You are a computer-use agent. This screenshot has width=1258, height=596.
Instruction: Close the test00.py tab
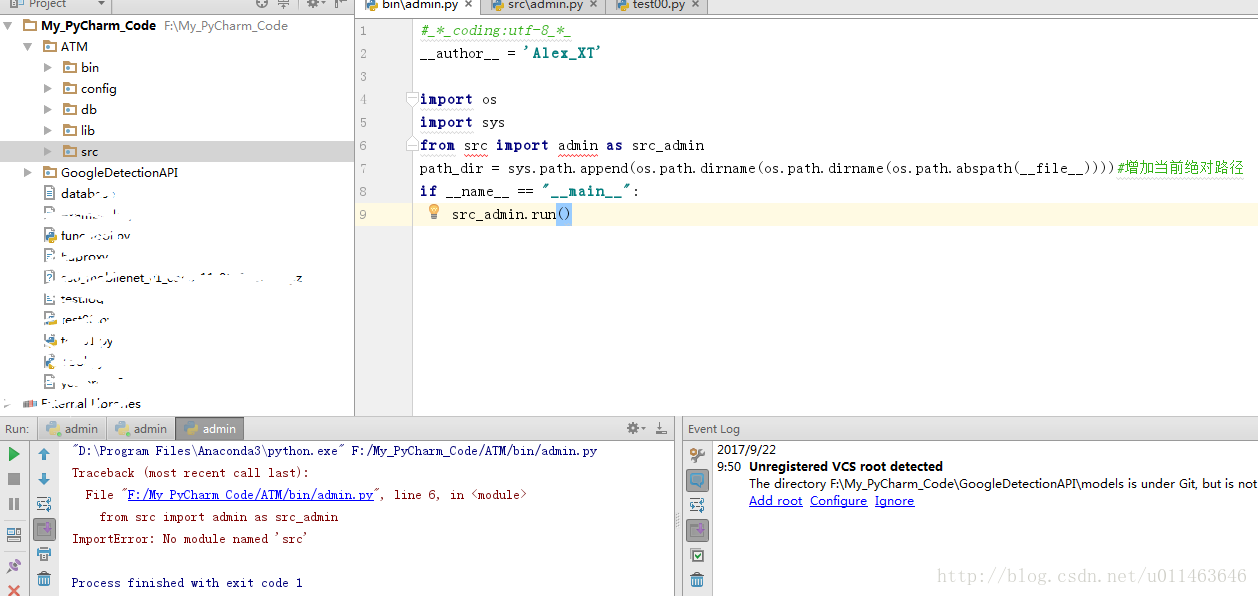tap(696, 5)
